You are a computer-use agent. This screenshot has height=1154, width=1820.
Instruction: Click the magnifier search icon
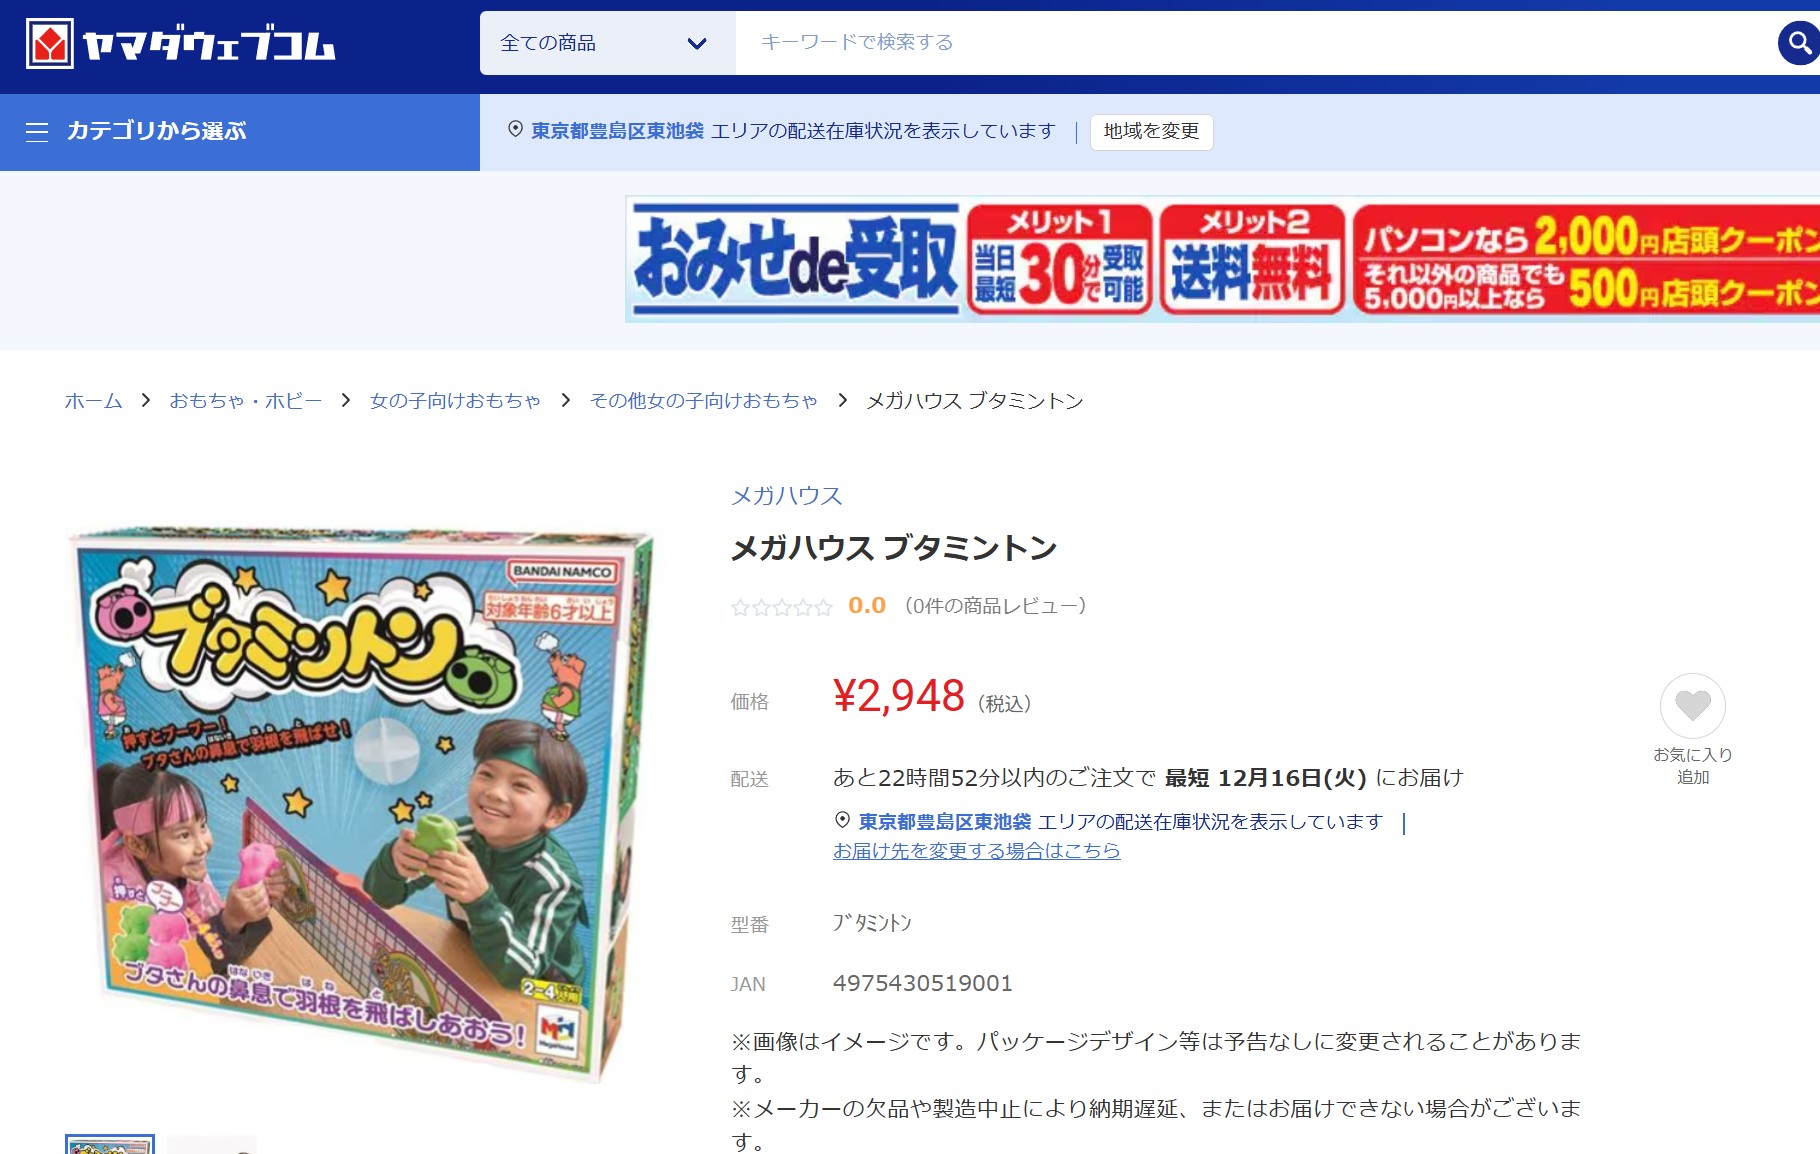(1798, 43)
